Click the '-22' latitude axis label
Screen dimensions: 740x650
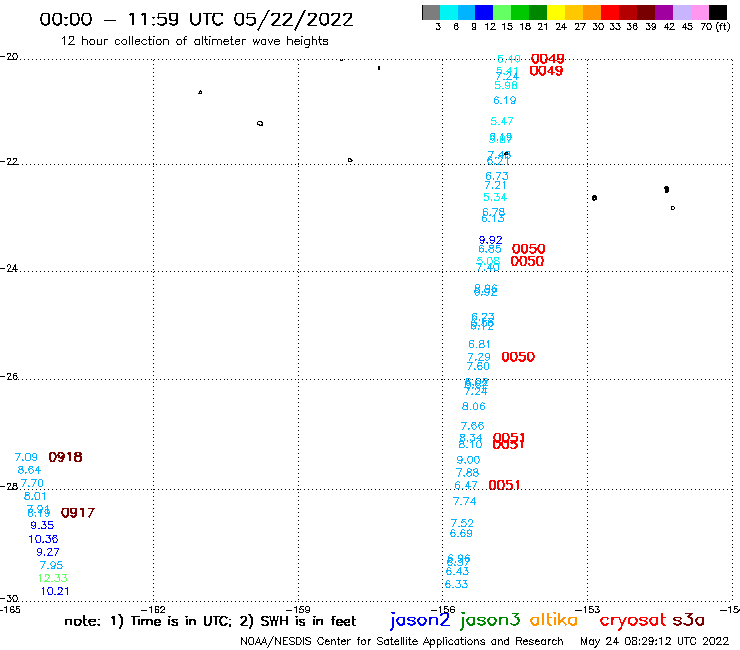9,161
